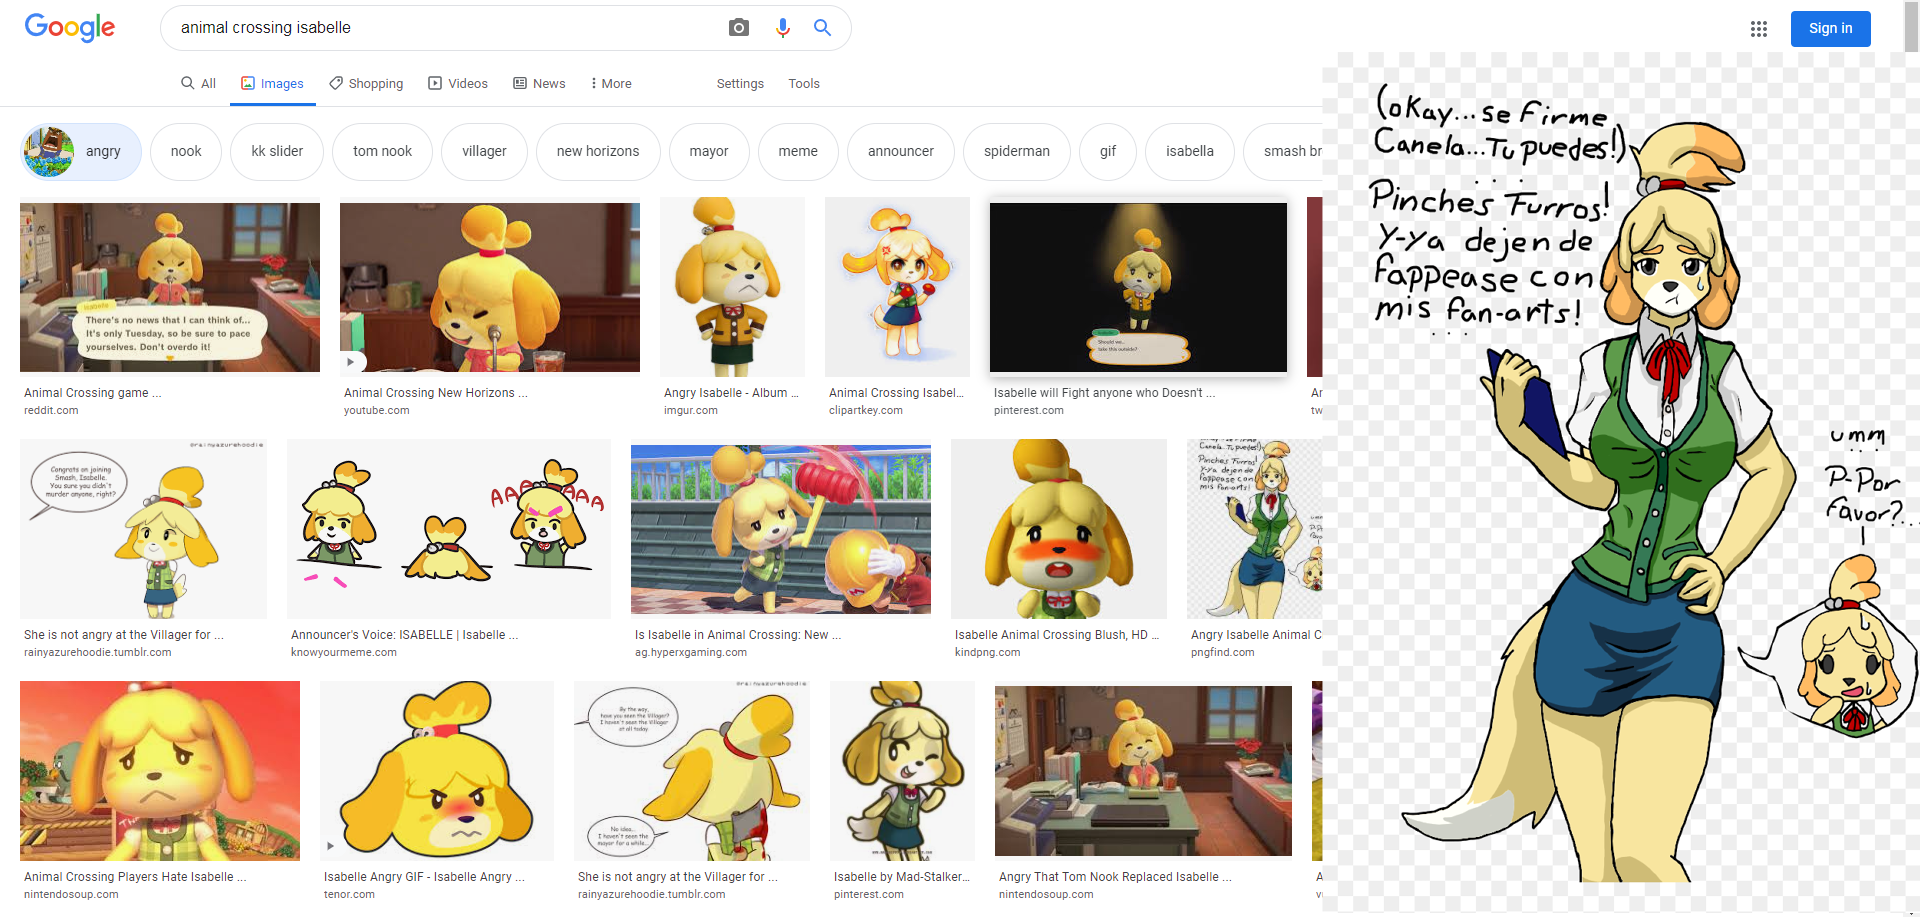Choose the 'meme' suggestion chip
This screenshot has height=917, width=1920.
tap(798, 152)
